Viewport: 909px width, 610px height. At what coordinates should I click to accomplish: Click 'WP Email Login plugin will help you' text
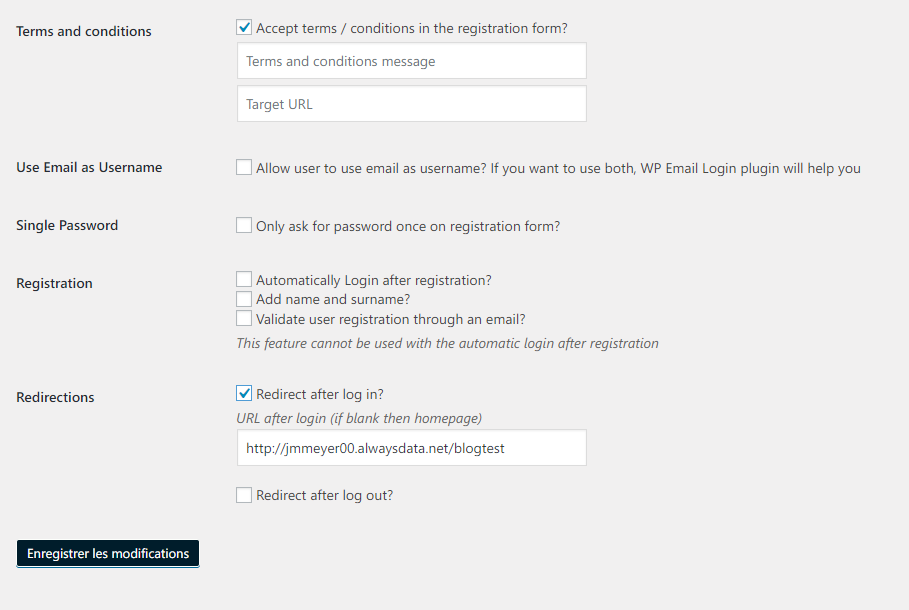click(x=750, y=168)
